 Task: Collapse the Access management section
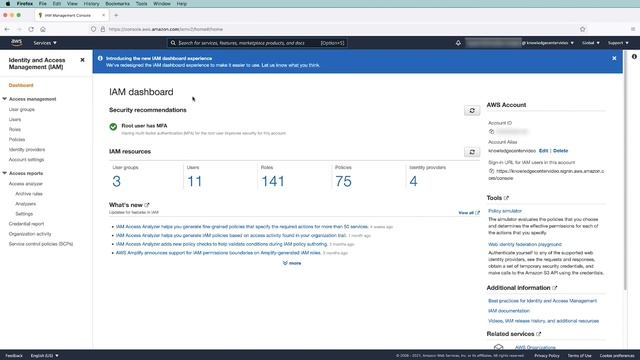(x=4, y=99)
